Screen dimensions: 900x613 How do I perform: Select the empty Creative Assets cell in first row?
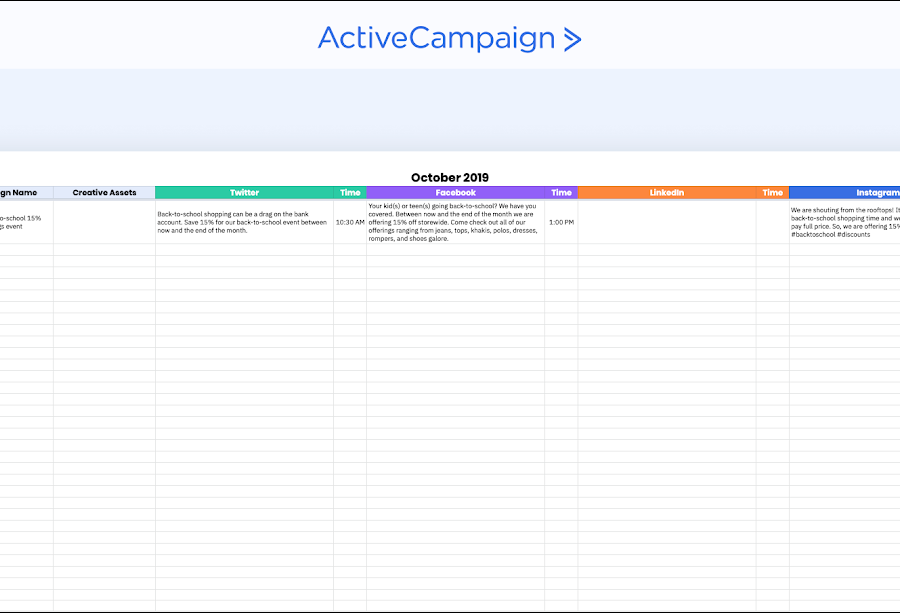tap(104, 222)
